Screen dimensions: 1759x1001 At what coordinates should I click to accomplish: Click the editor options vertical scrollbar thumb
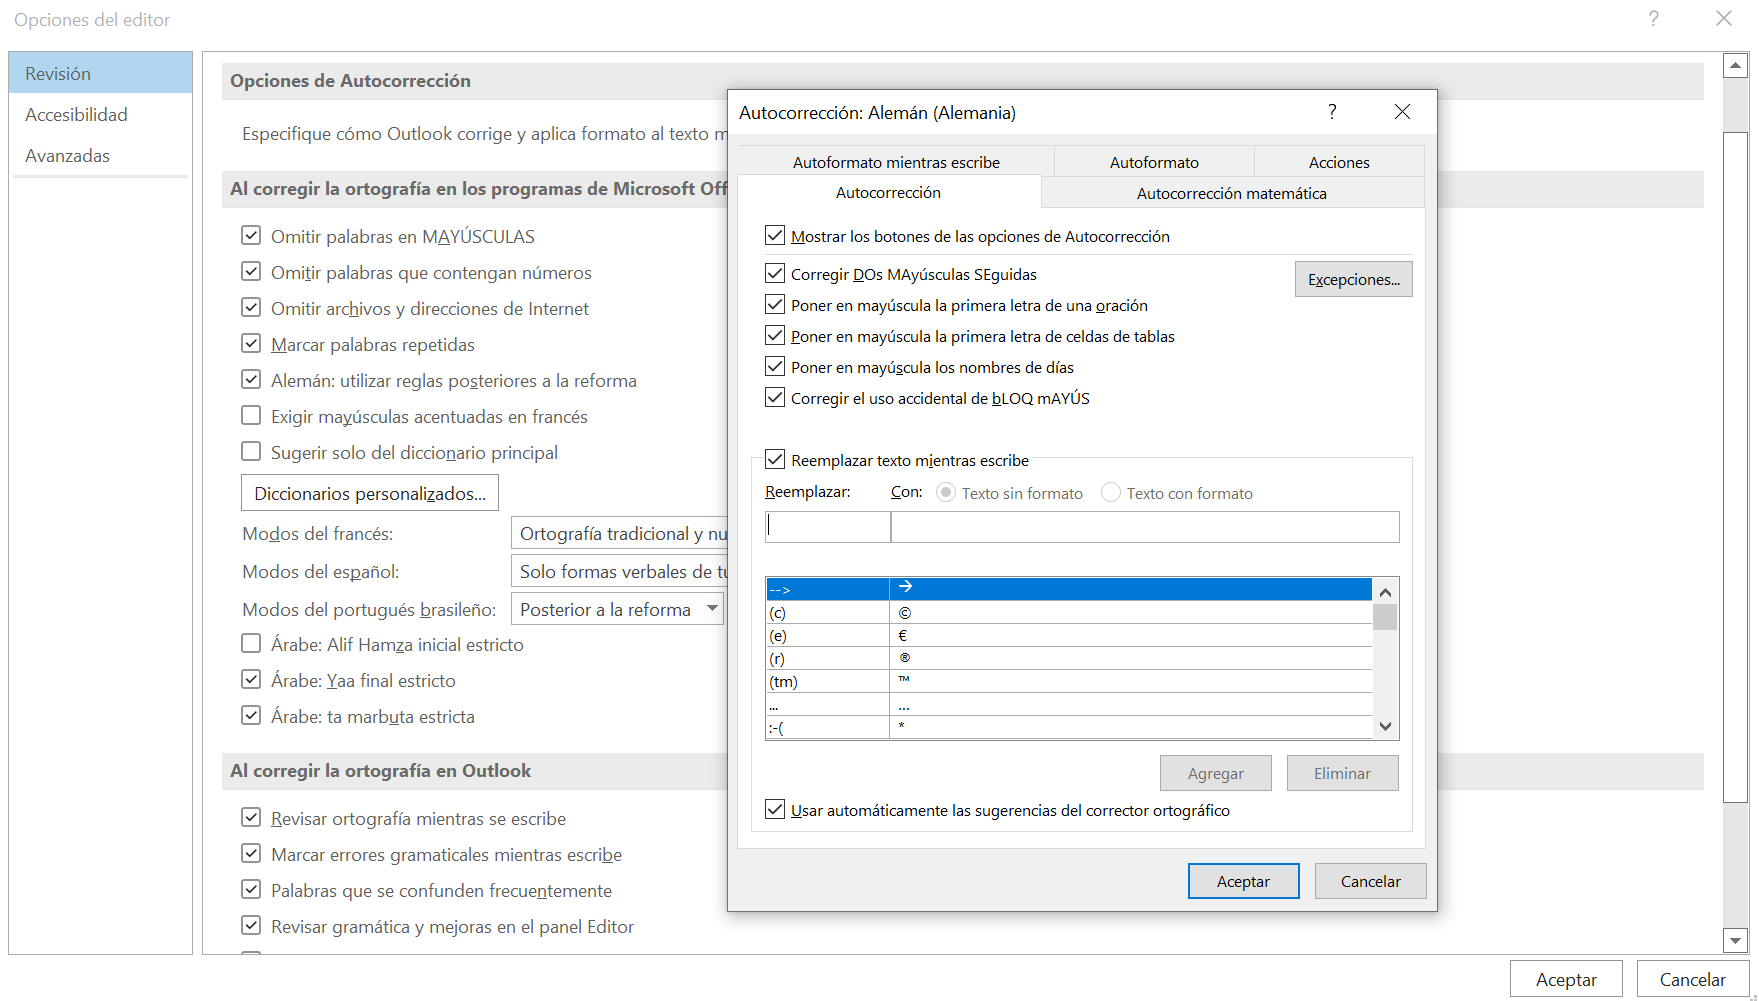click(x=1736, y=466)
